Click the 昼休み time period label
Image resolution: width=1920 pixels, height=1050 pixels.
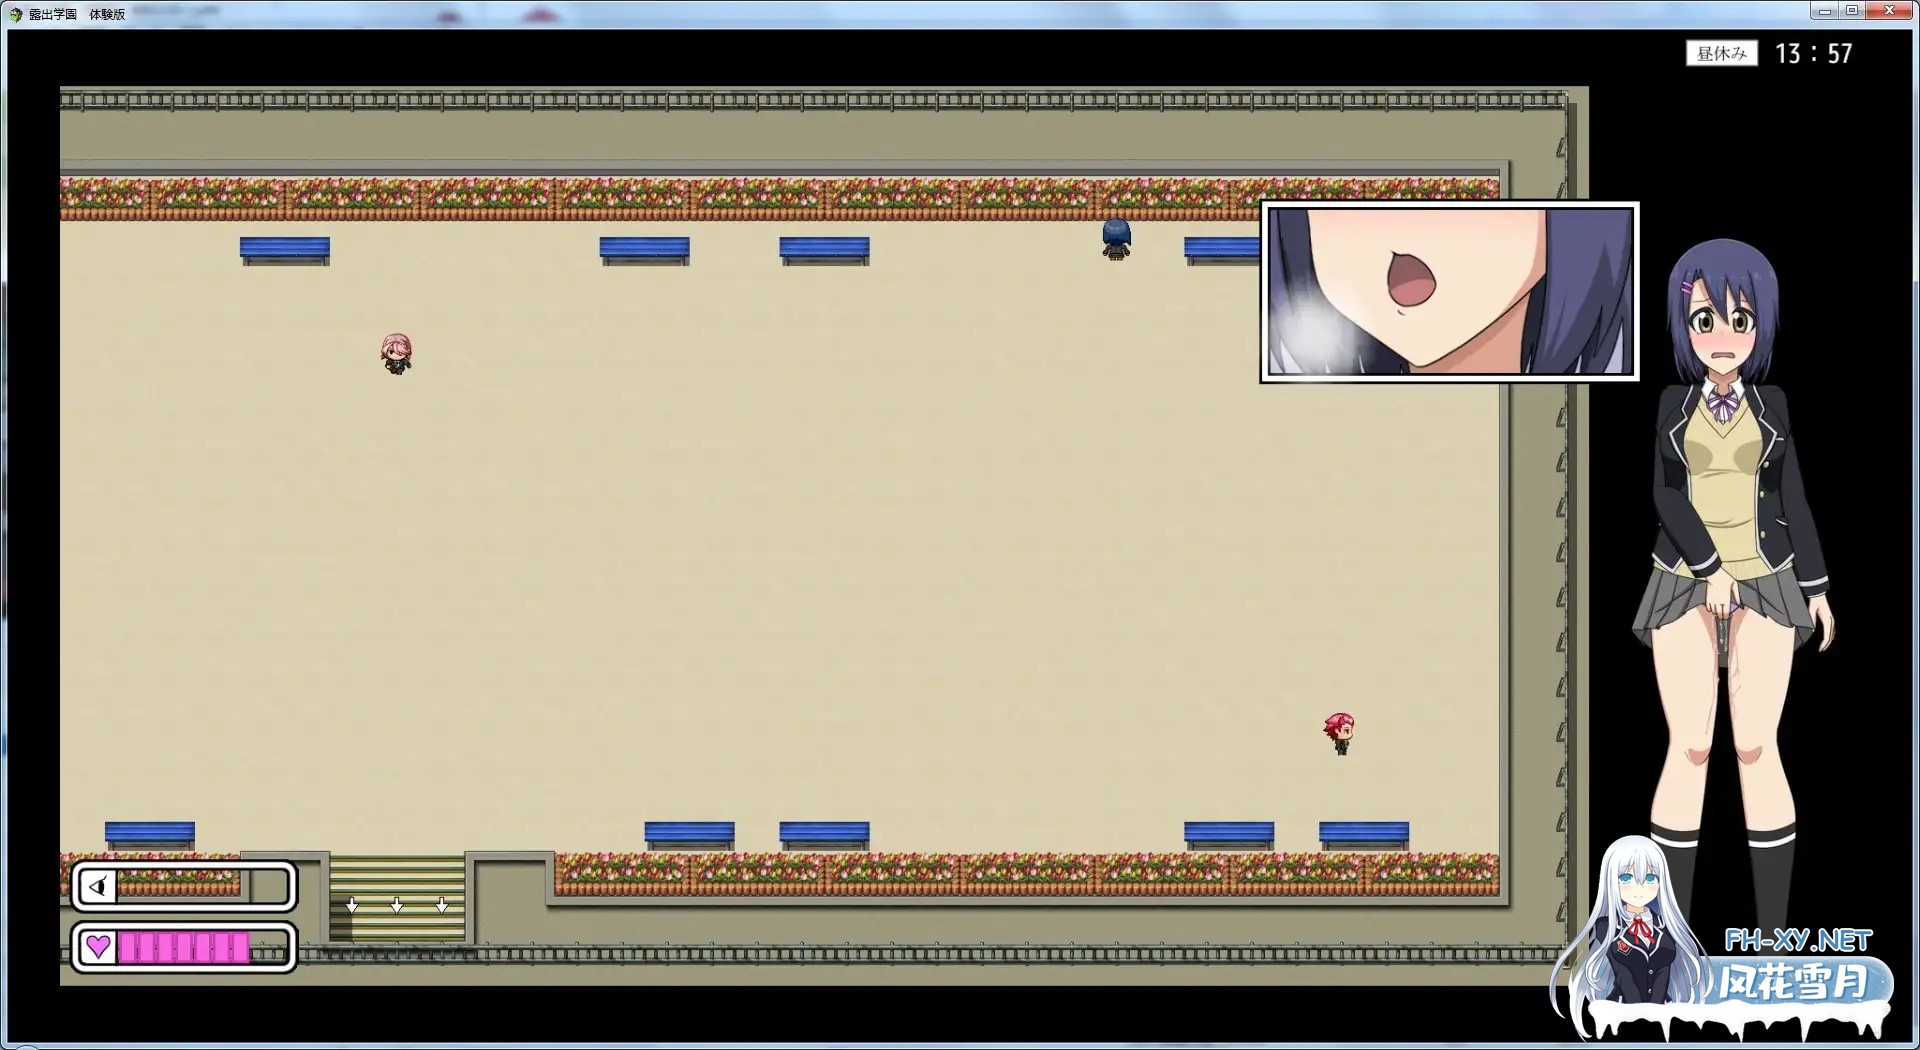click(x=1722, y=53)
